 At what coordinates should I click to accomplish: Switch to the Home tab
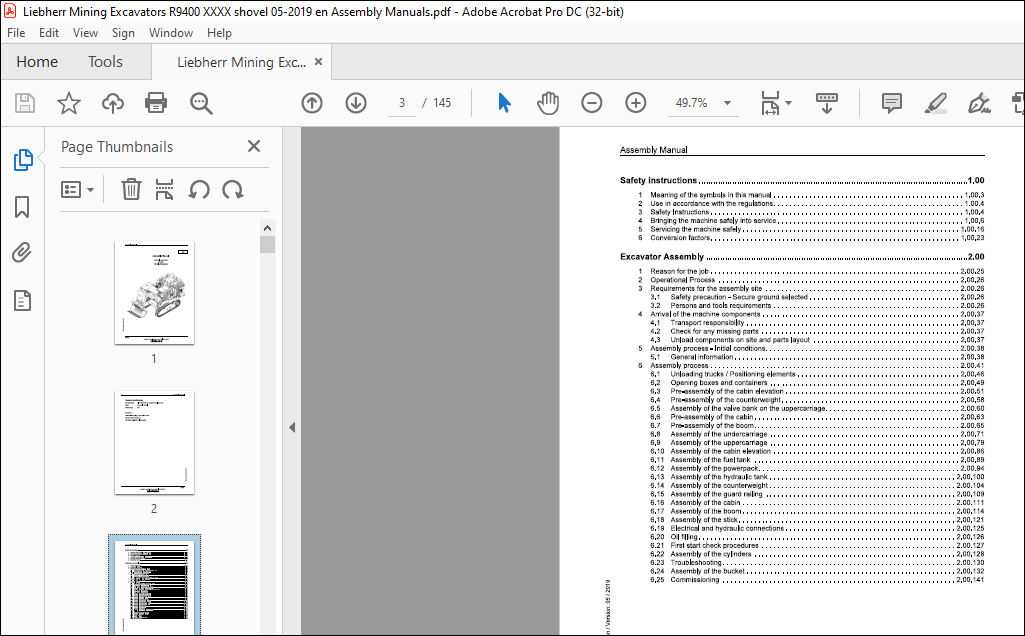[37, 62]
